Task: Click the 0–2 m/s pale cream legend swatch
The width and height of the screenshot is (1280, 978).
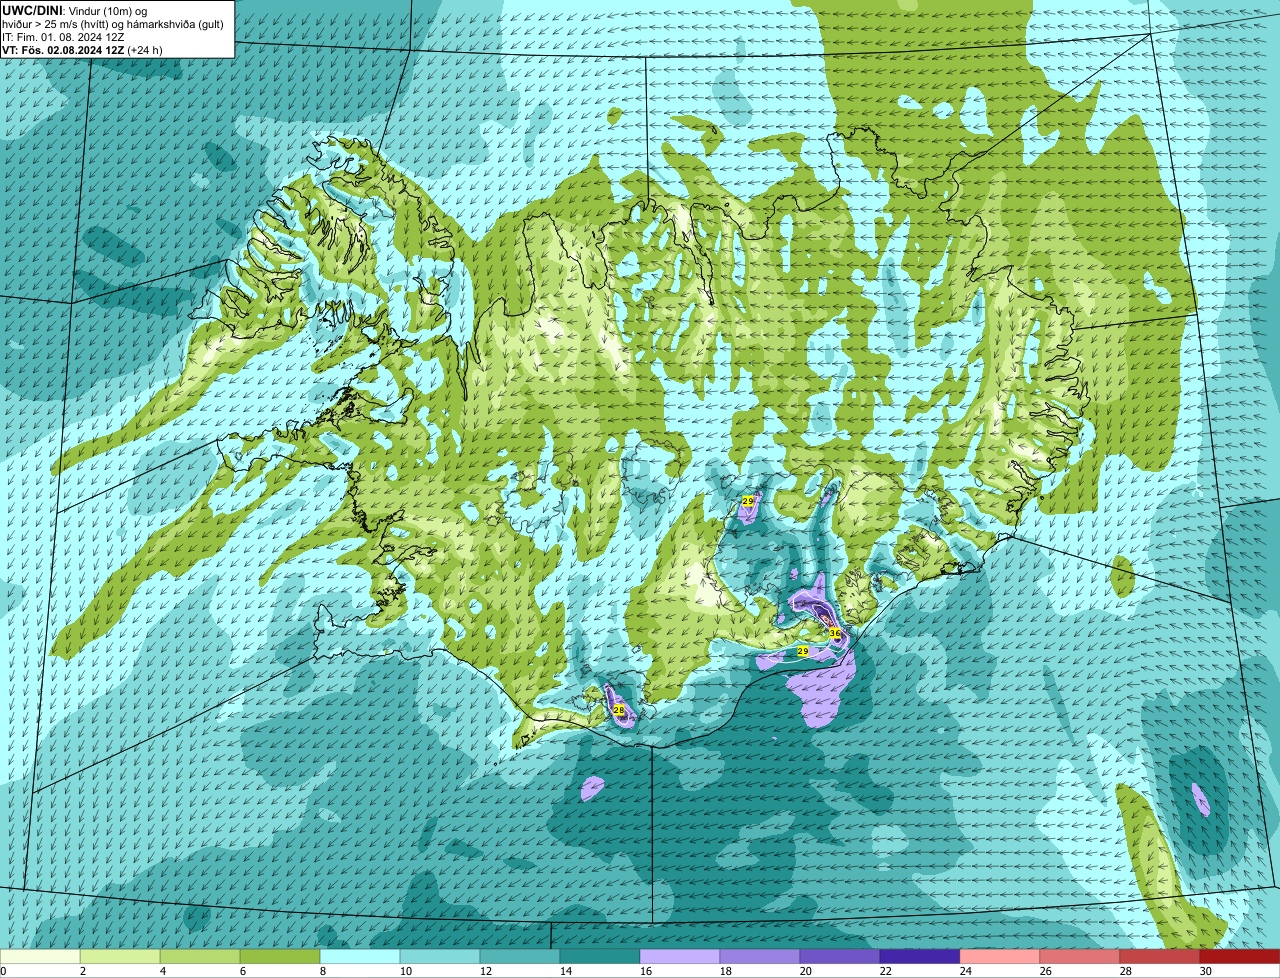Action: point(40,957)
